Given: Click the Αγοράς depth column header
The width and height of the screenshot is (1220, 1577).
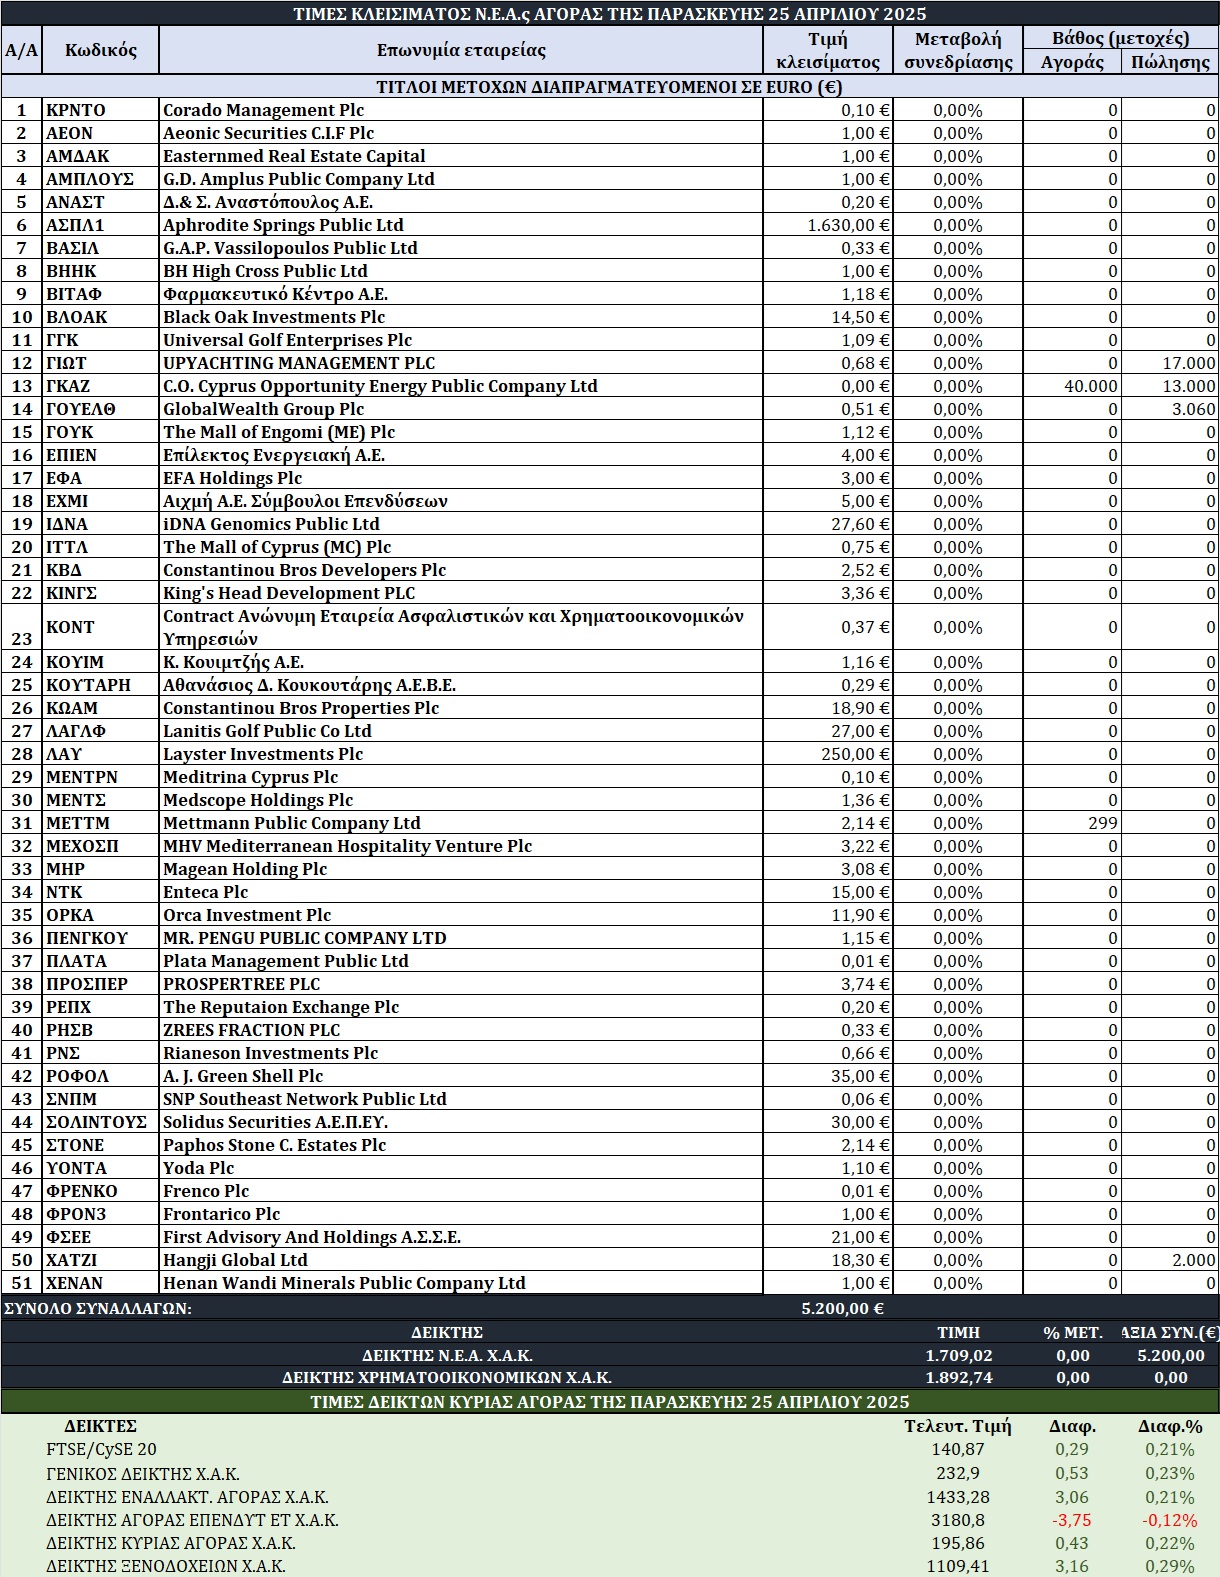Looking at the screenshot, I should click(x=1072, y=62).
